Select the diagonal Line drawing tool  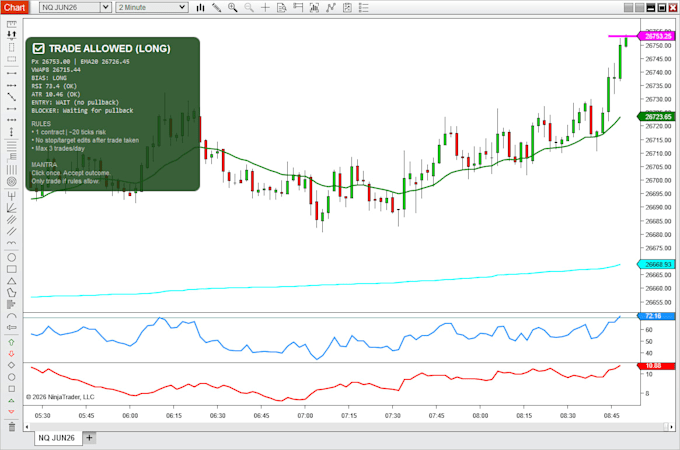[12, 97]
